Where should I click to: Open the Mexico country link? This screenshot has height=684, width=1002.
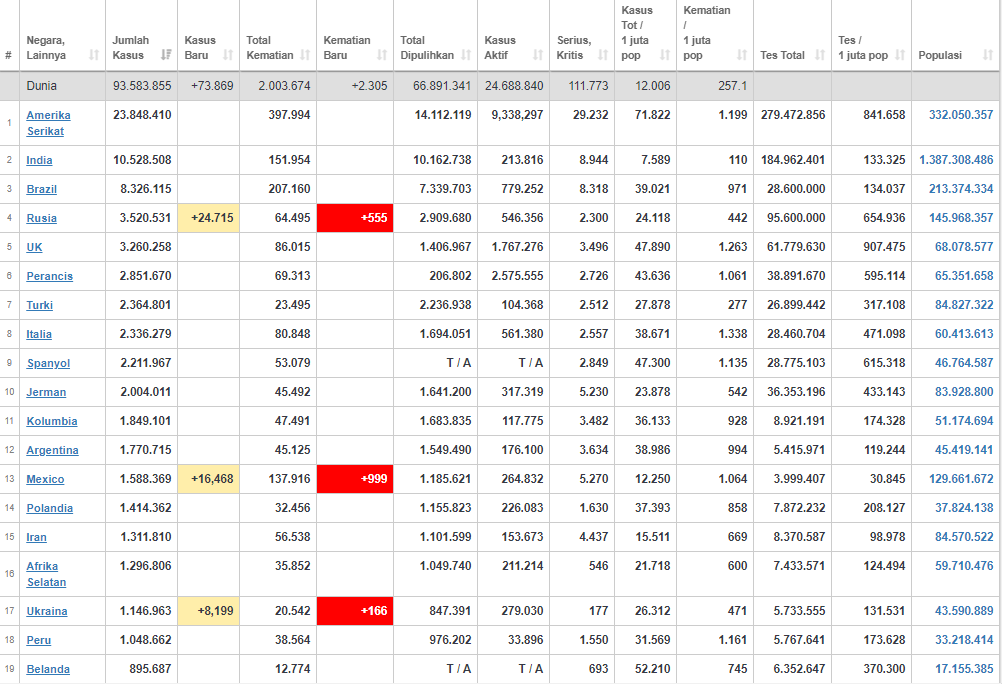click(45, 479)
